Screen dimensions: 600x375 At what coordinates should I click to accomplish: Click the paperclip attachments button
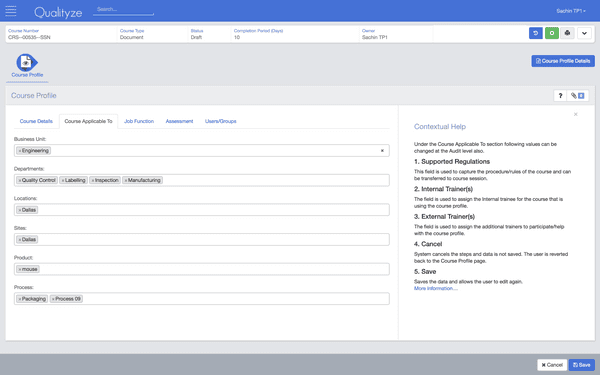click(577, 96)
